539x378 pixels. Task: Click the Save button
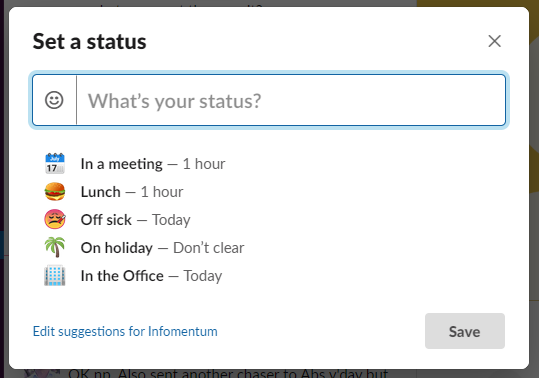[465, 331]
